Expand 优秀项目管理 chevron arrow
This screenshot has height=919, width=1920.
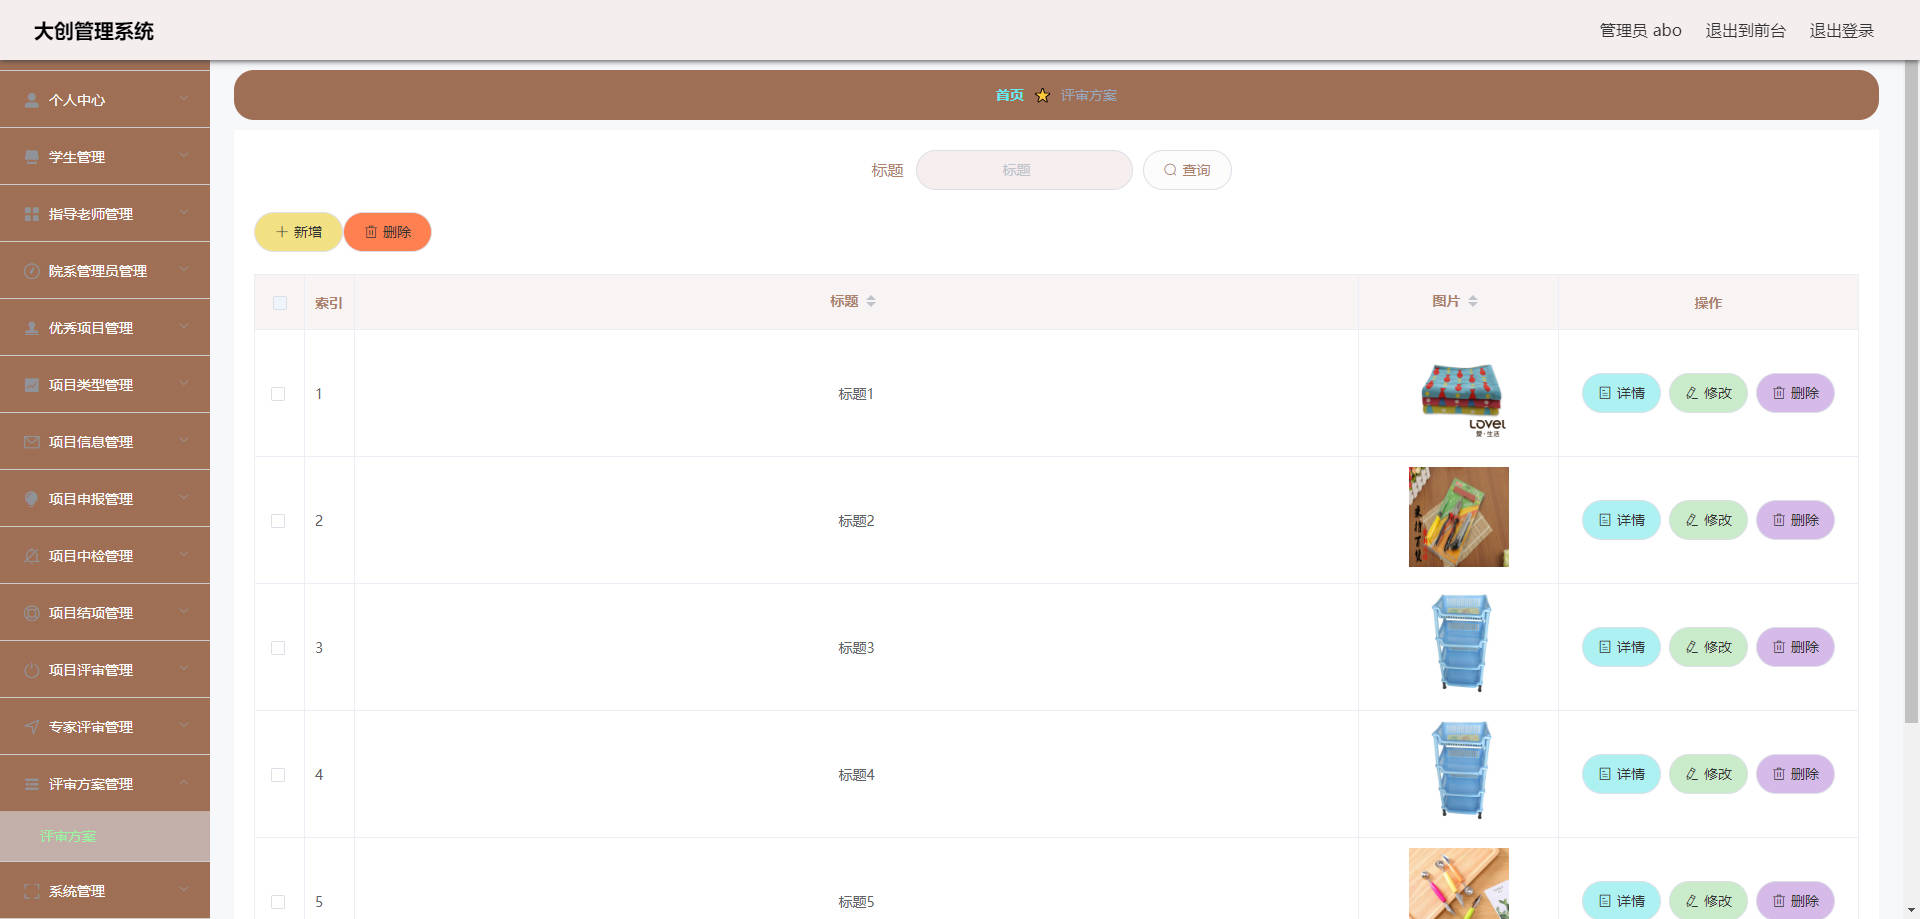pos(184,327)
